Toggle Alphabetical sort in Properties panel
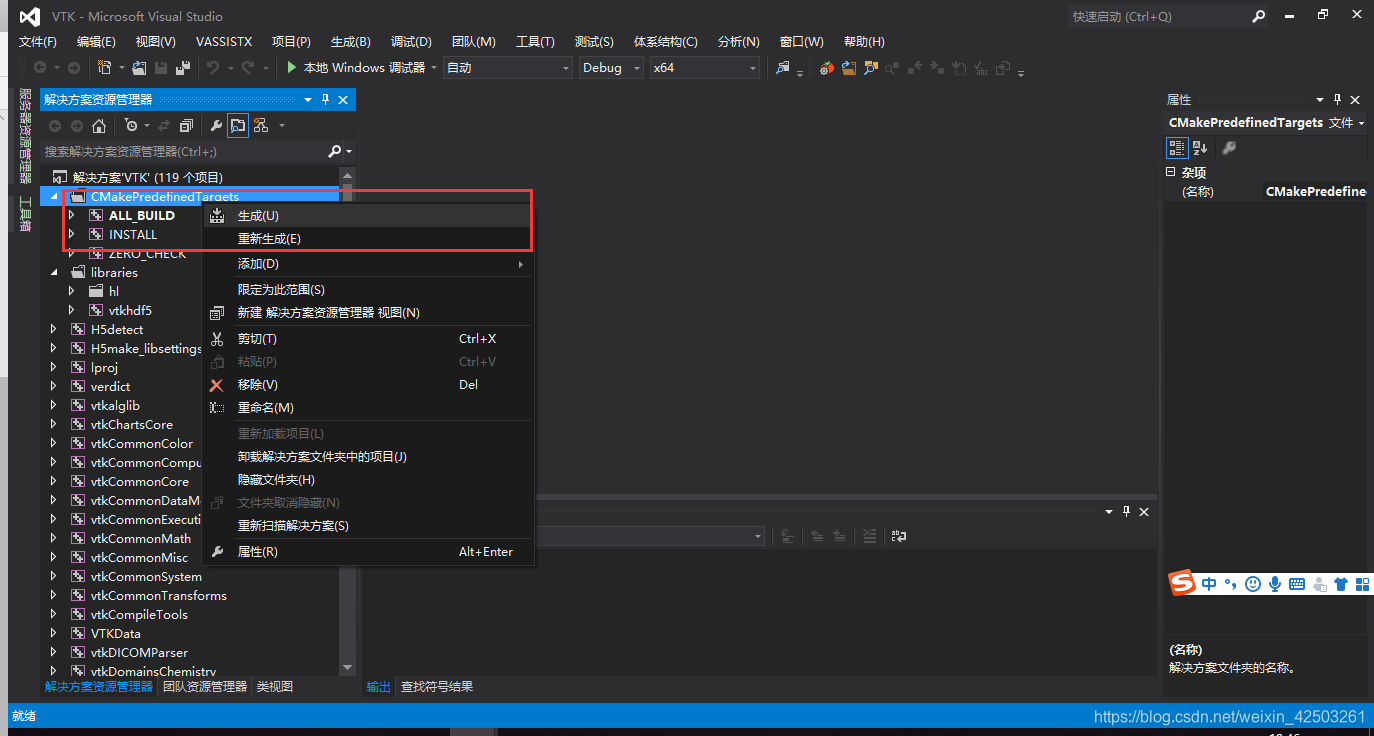The height and width of the screenshot is (736, 1374). point(1200,148)
